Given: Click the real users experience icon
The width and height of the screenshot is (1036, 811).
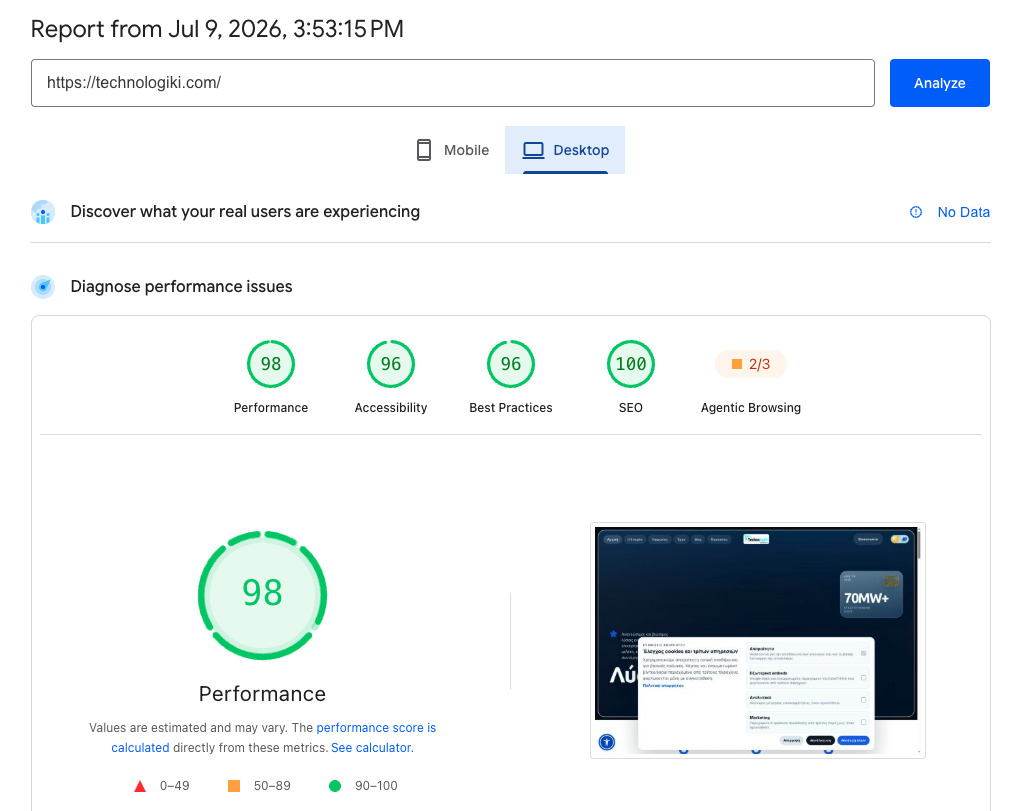Looking at the screenshot, I should [43, 212].
